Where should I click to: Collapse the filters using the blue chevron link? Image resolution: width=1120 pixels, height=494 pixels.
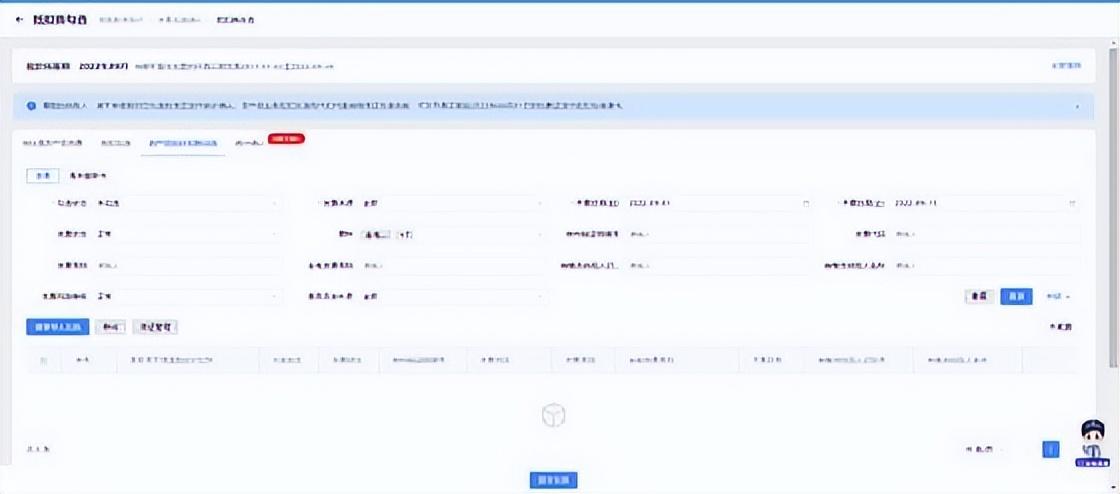1058,296
